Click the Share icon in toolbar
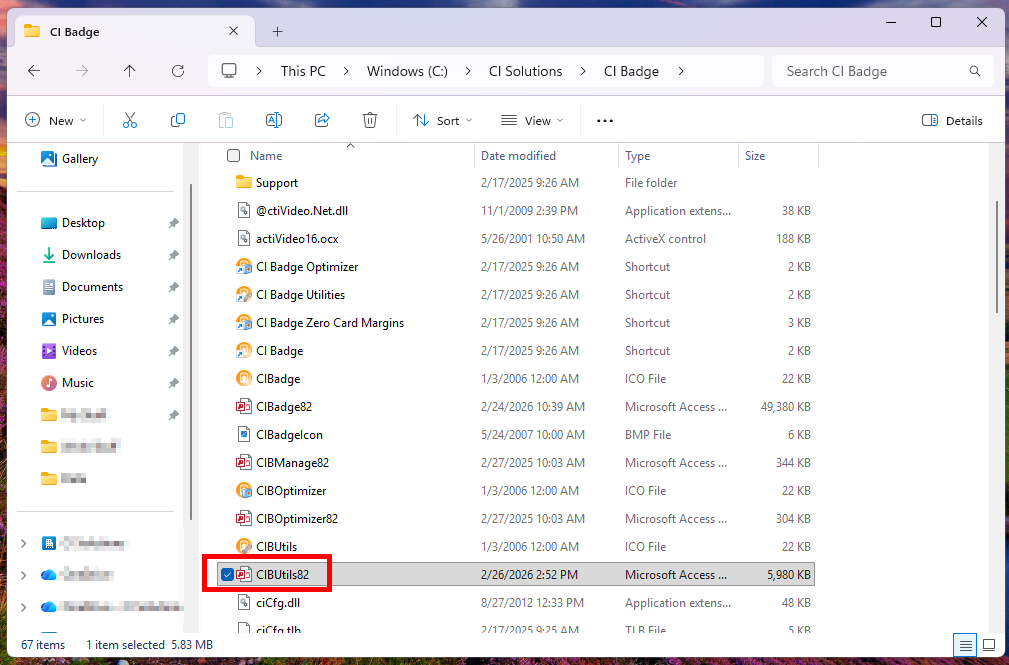Viewport: 1009px width, 665px height. point(322,120)
